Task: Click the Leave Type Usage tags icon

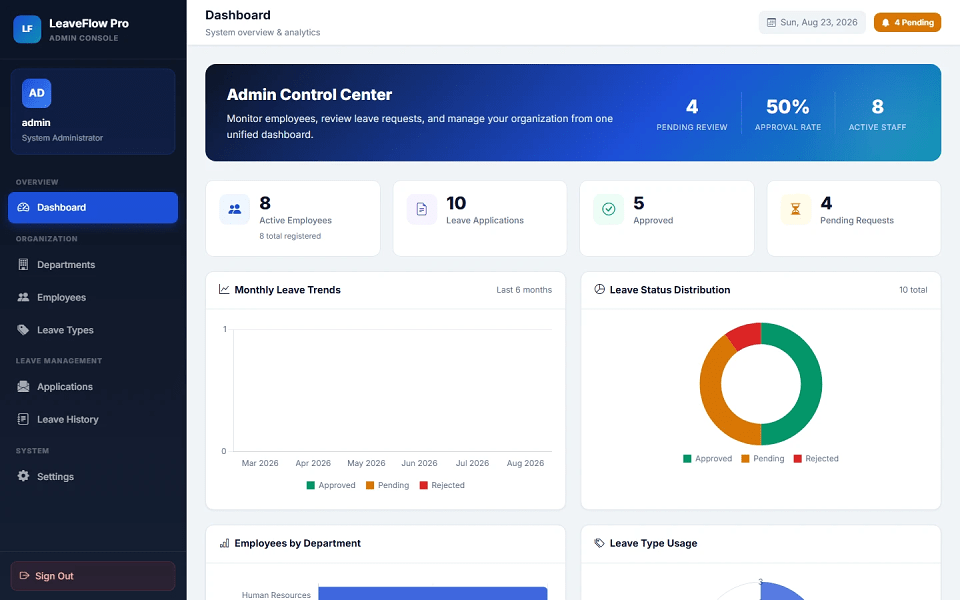Action: point(599,543)
